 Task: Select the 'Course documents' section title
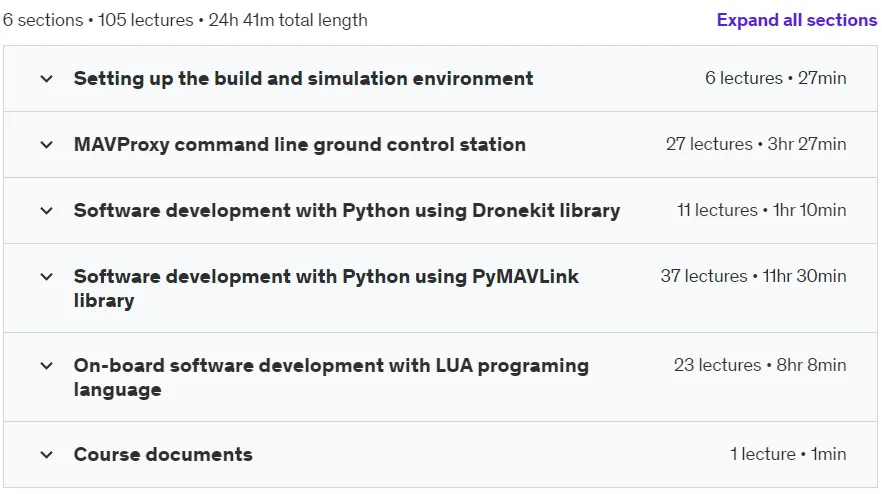coord(163,454)
